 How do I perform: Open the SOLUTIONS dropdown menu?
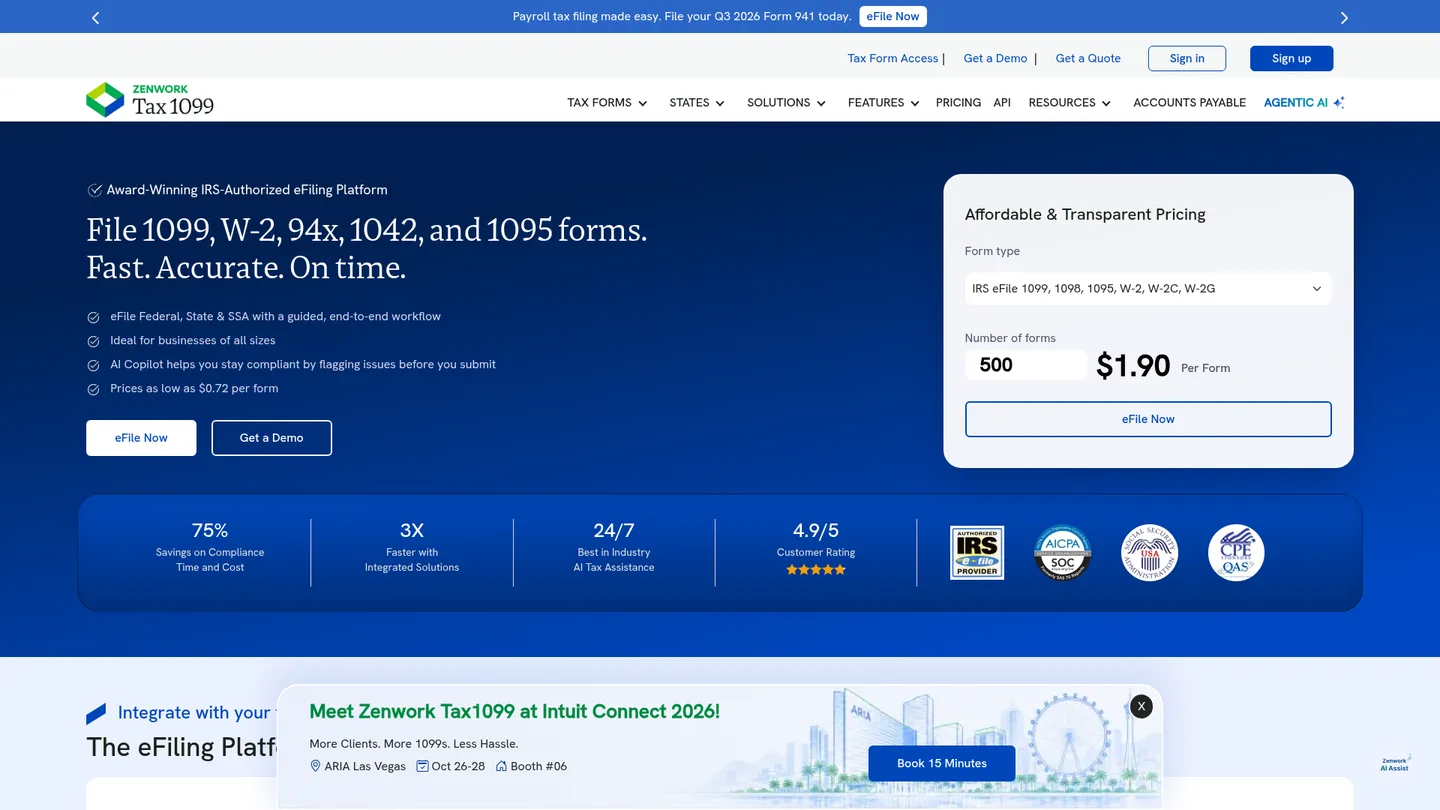point(786,103)
